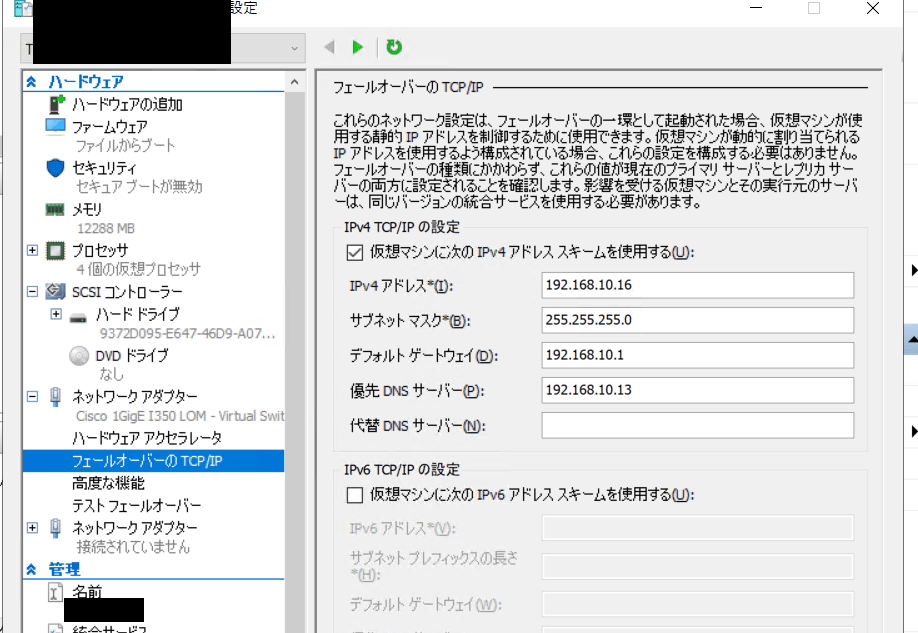The height and width of the screenshot is (633, 918).
Task: Click the disconnected network adapter icon
Action: coord(56,528)
